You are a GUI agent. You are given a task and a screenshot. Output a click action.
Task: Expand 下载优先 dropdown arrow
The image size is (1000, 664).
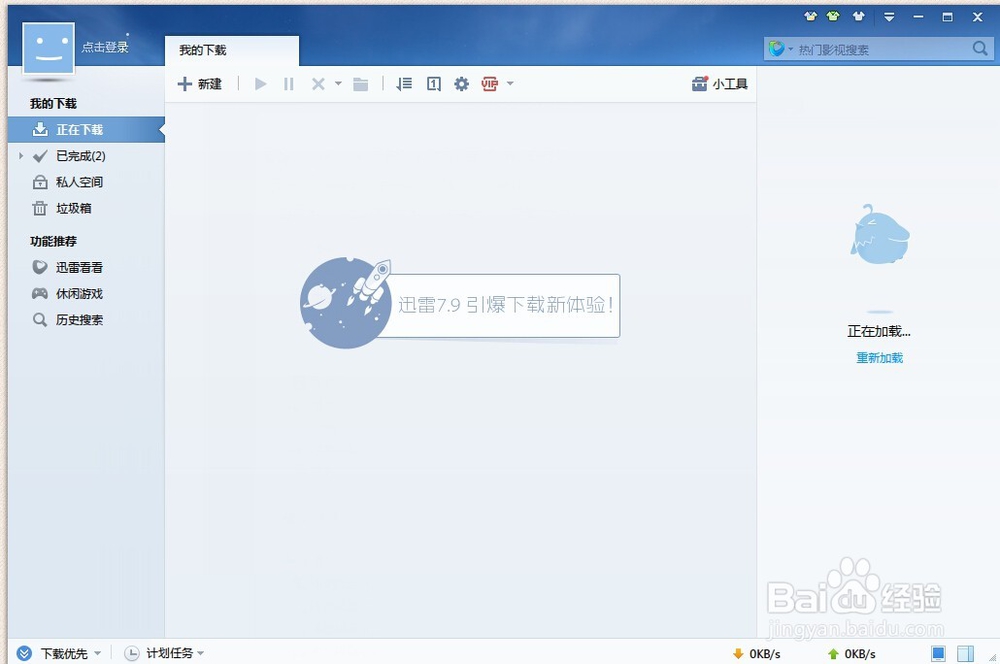(x=98, y=653)
